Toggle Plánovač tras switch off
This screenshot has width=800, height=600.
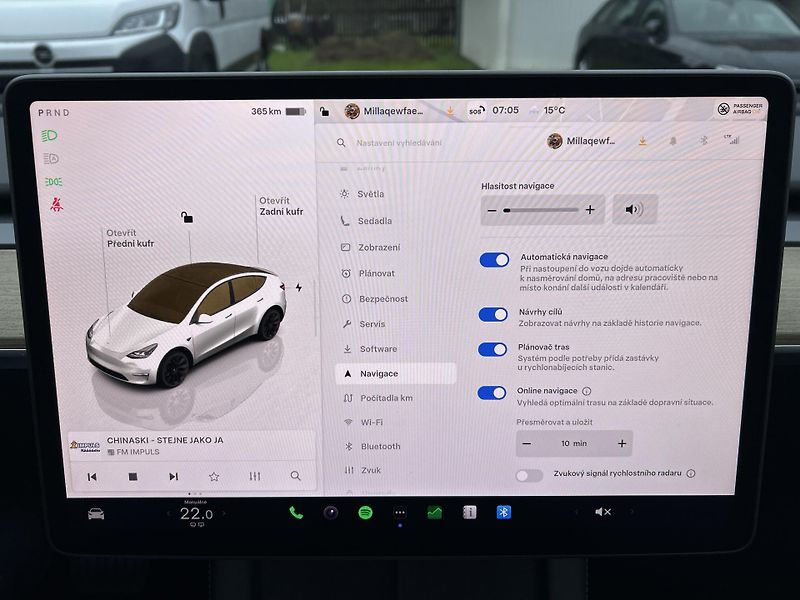(492, 349)
